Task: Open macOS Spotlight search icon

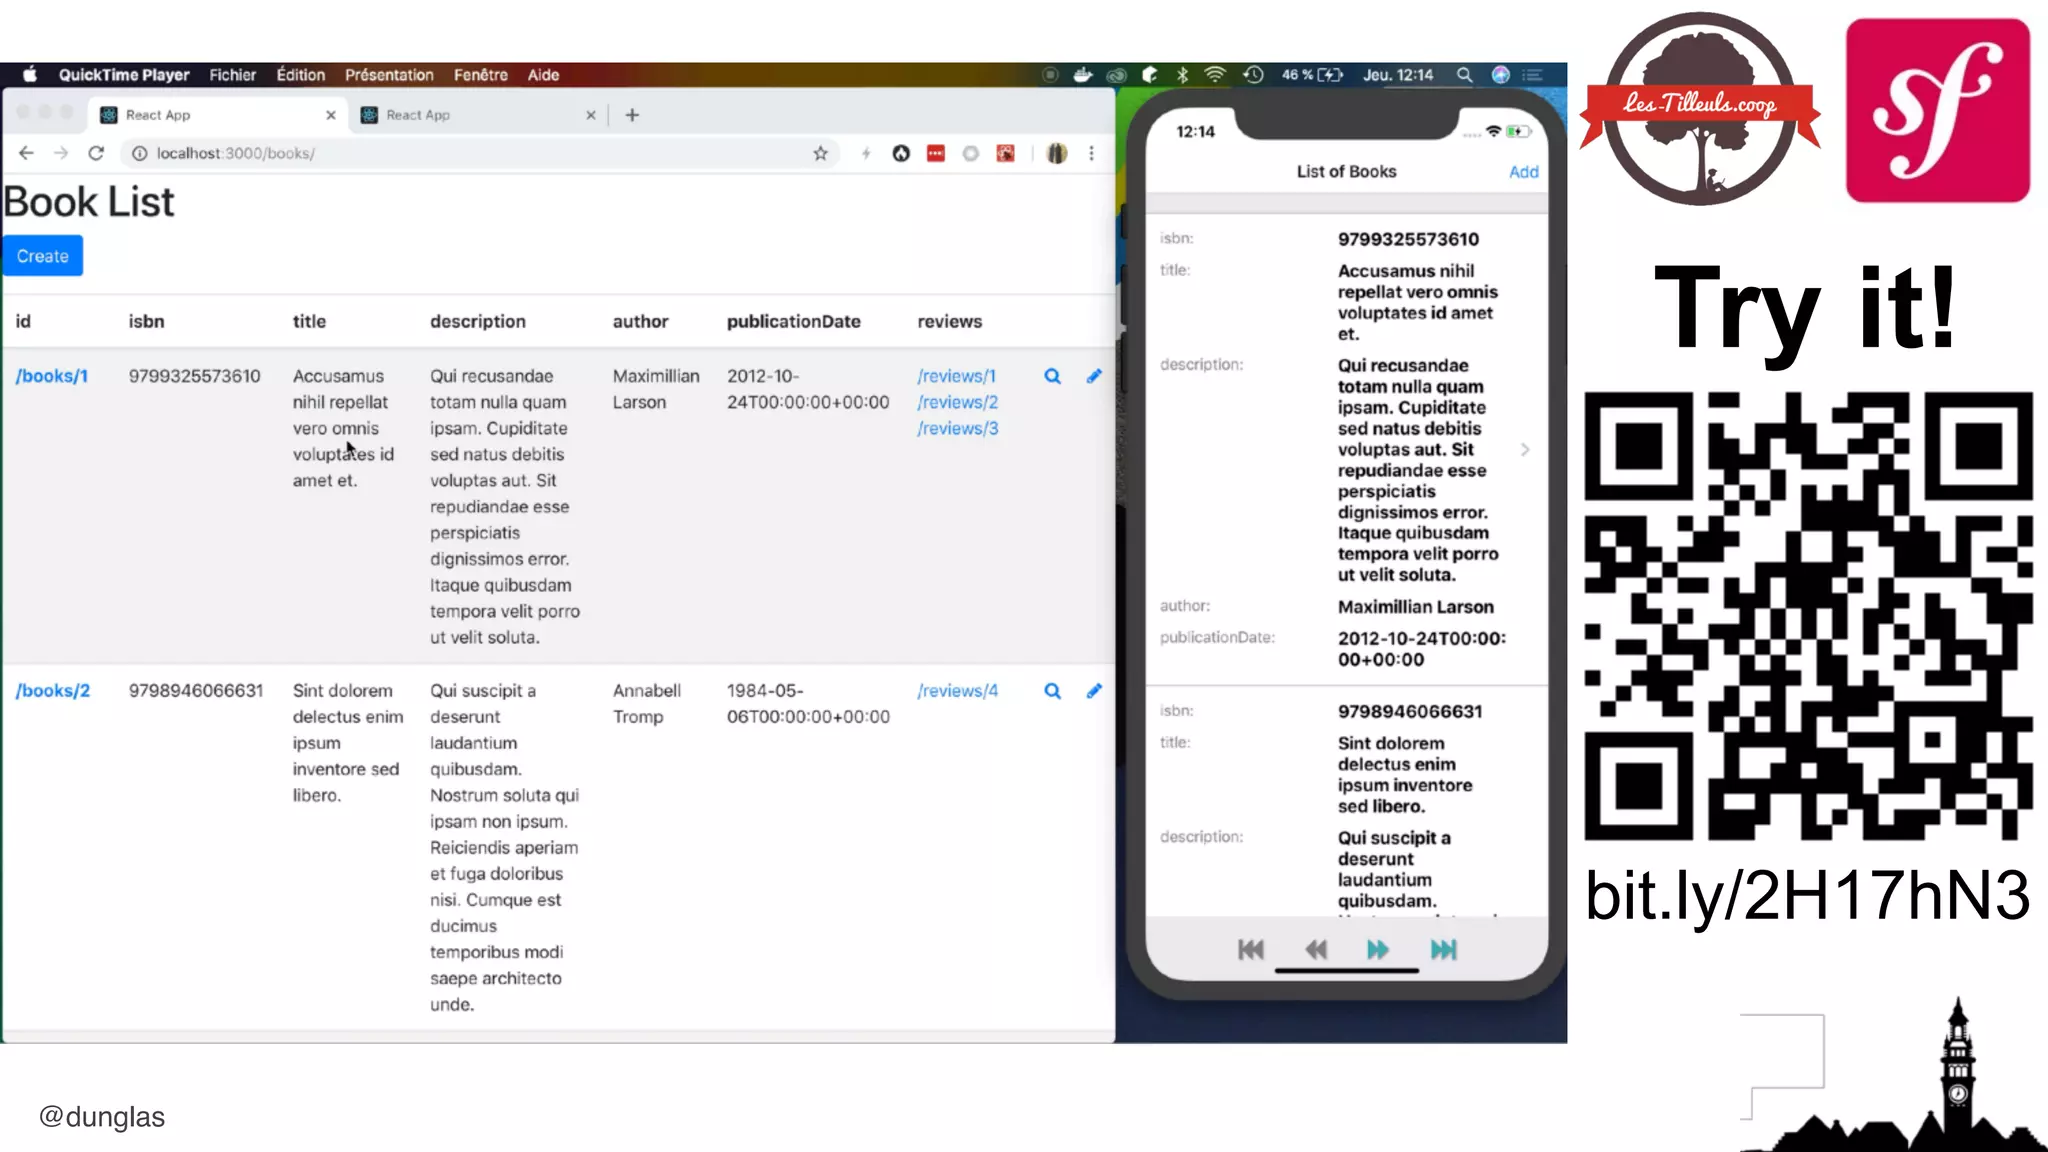Action: coord(1464,75)
